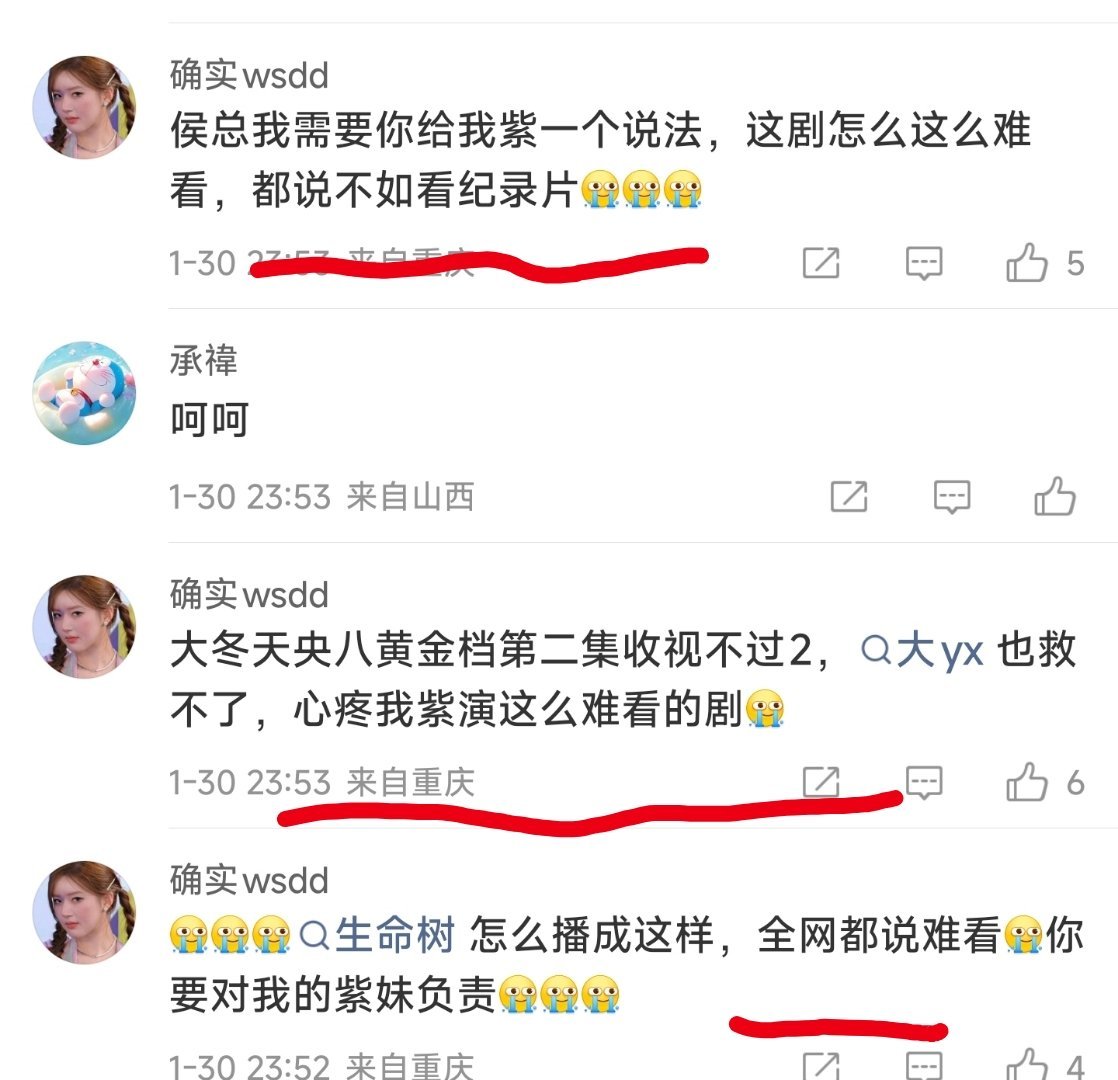
Task: Like the 生命树 comment with 4 likes
Action: coord(1027,1065)
